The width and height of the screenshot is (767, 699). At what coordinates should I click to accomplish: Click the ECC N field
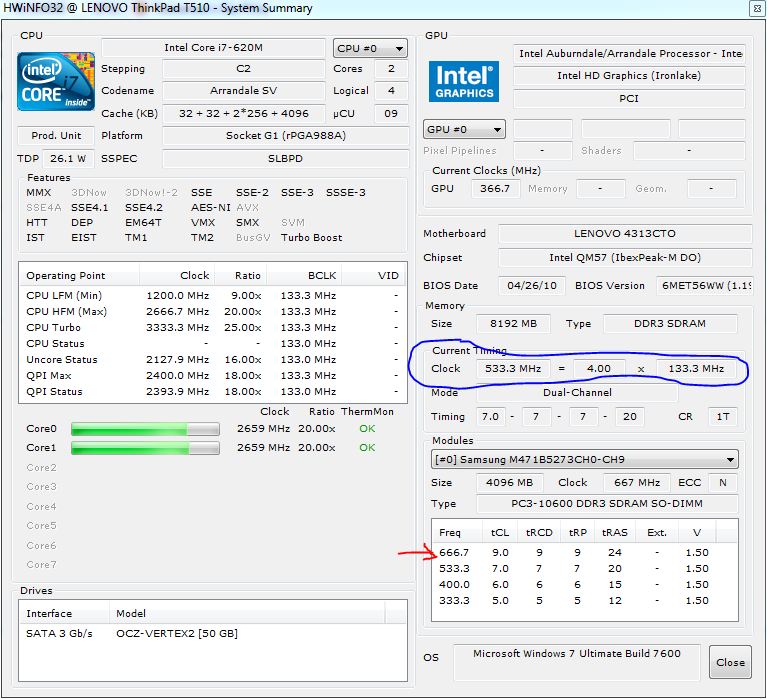click(723, 483)
